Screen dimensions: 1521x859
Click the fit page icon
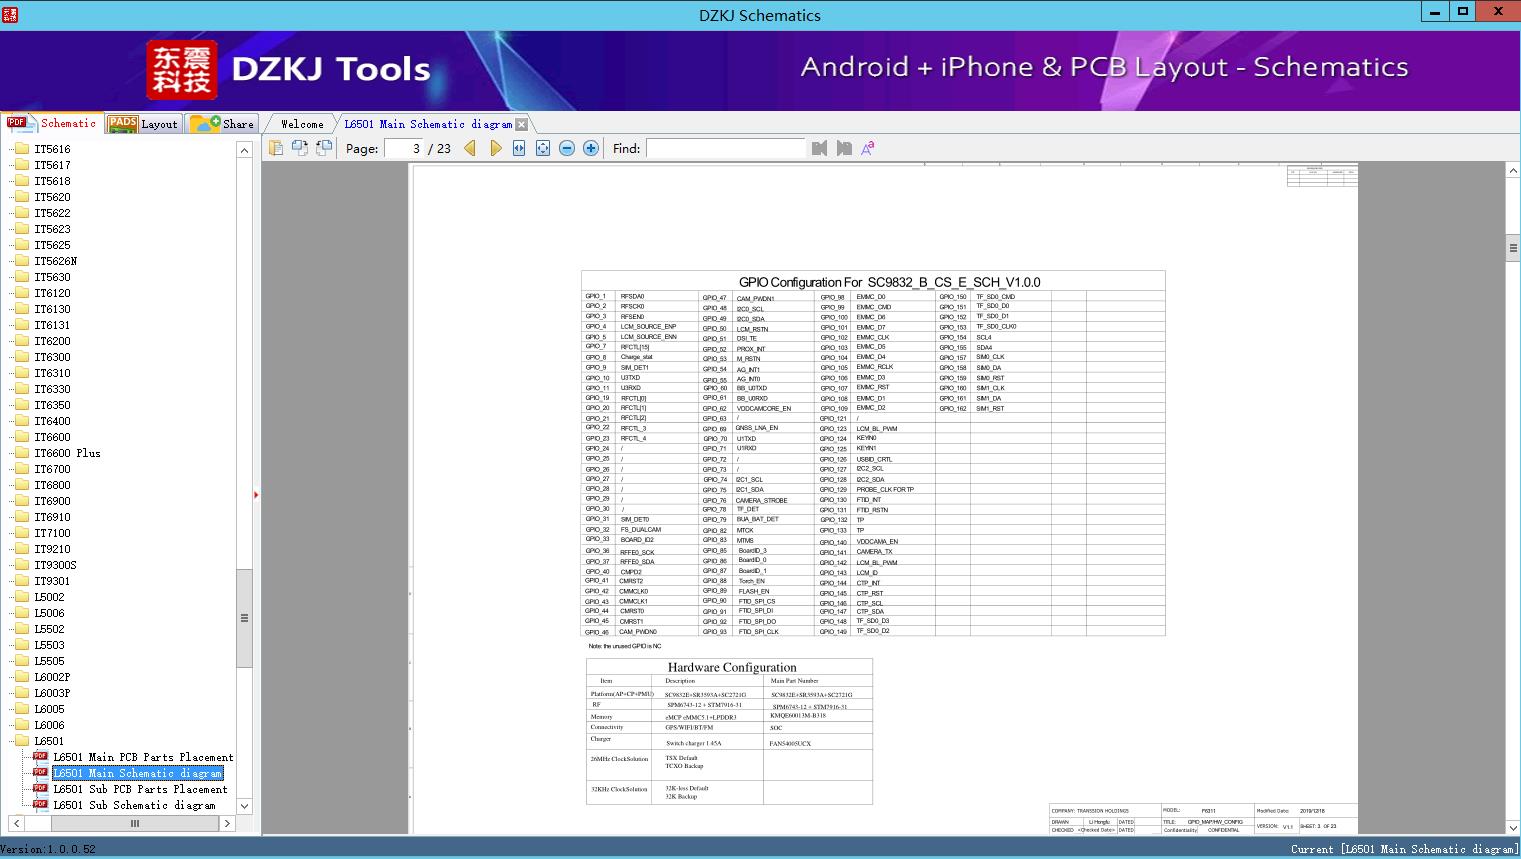click(x=543, y=148)
